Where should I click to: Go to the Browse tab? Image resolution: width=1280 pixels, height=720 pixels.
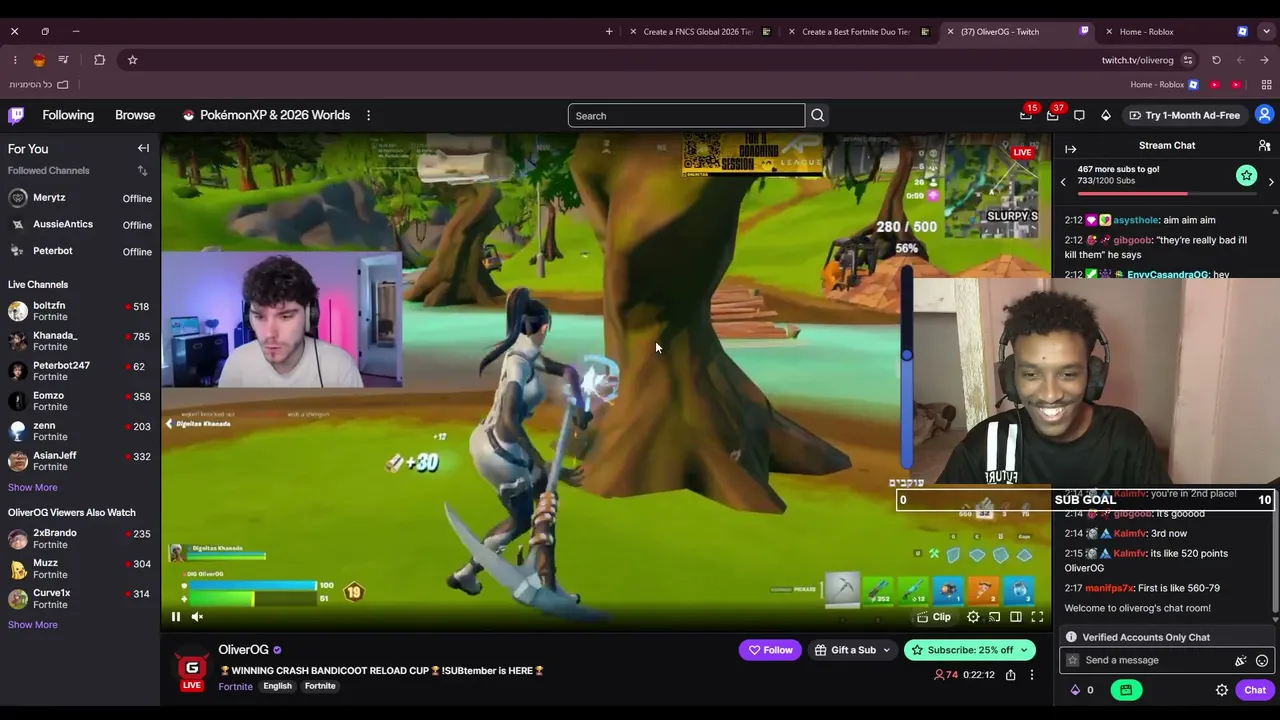point(135,115)
